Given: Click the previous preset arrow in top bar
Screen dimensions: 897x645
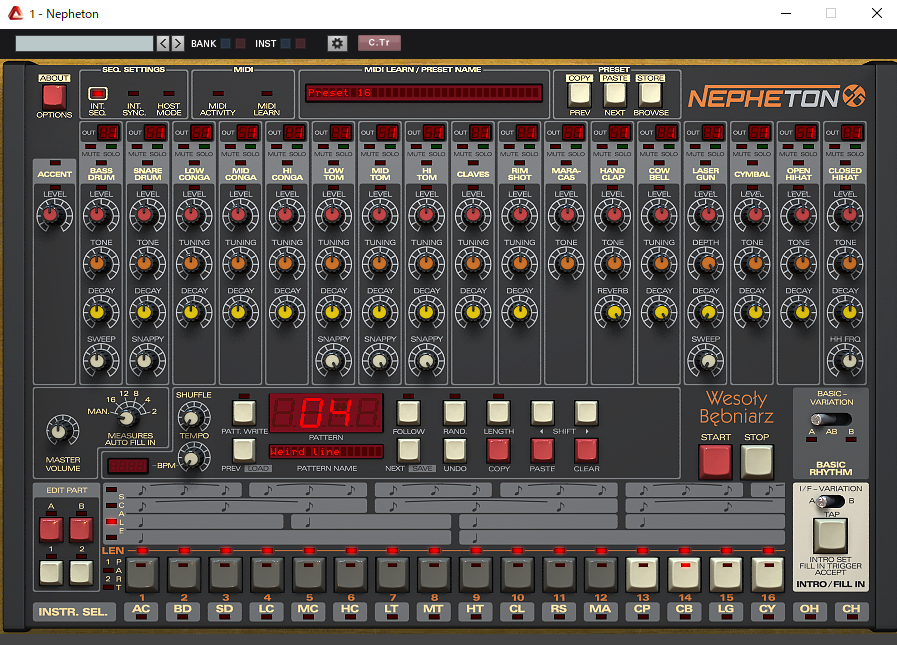Looking at the screenshot, I should pyautogui.click(x=163, y=43).
